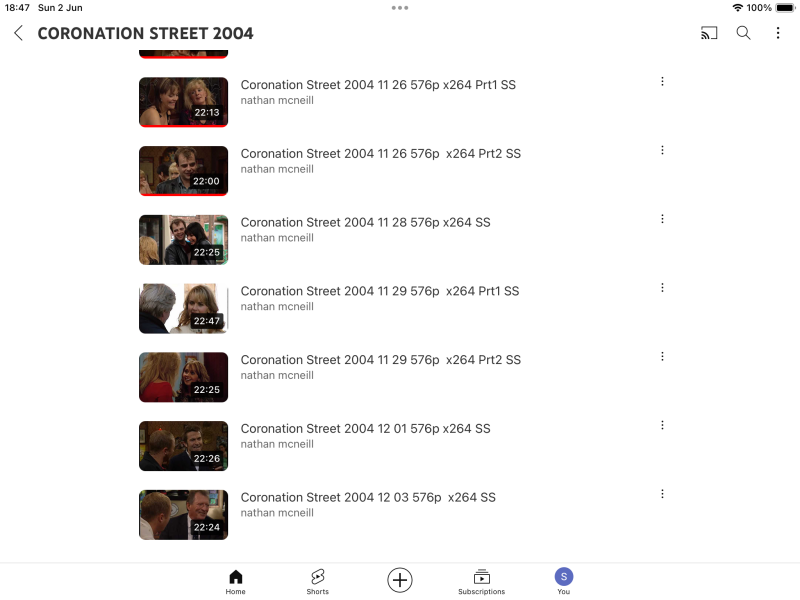
Task: Switch to the Shorts tab
Action: click(x=317, y=582)
